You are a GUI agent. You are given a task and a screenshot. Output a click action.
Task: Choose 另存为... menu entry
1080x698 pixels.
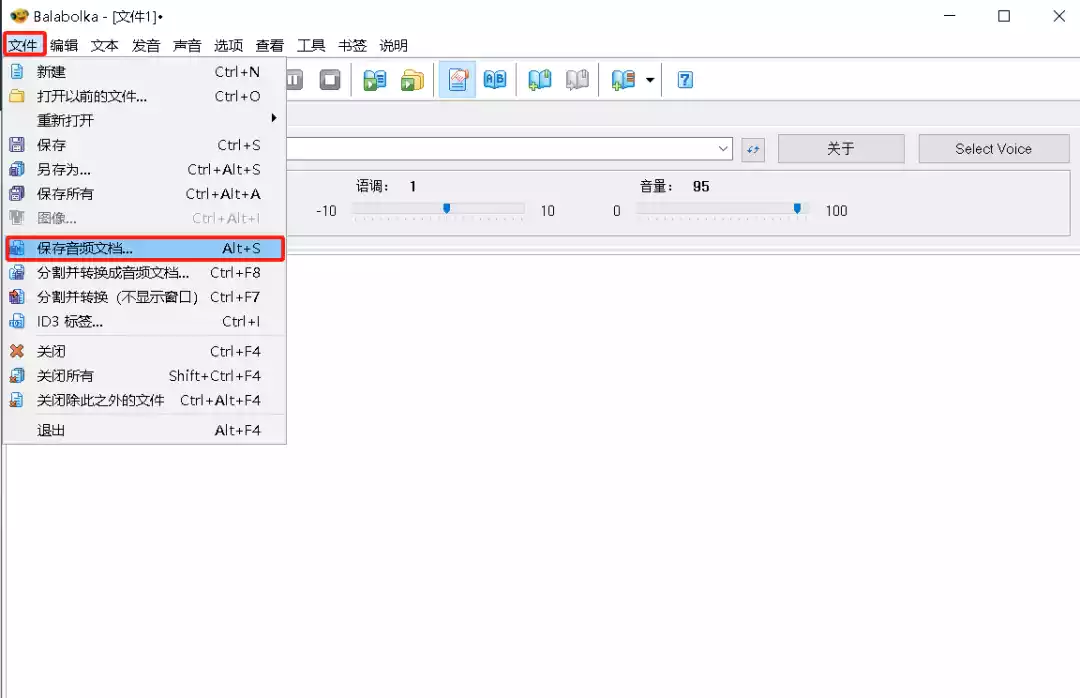click(144, 170)
